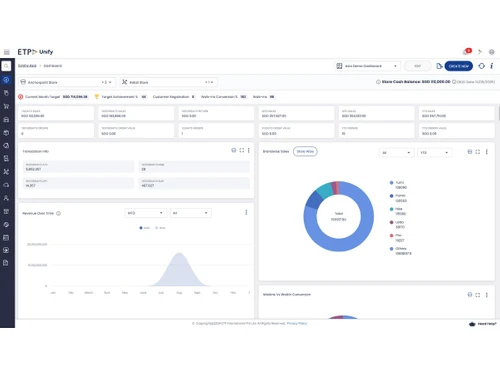Toggle the dark blue series in revenue legend
500x375 pixels.
coord(144,228)
